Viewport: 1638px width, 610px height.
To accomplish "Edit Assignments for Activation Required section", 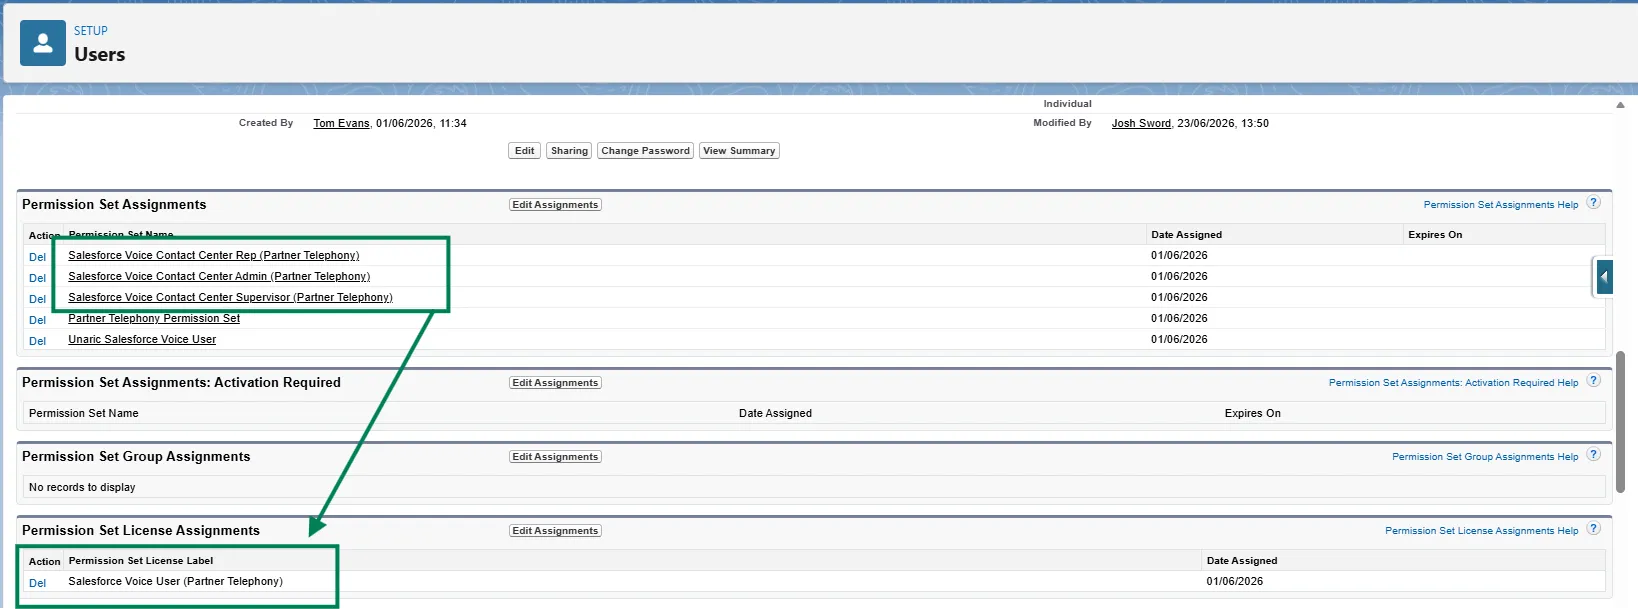I will [555, 383].
